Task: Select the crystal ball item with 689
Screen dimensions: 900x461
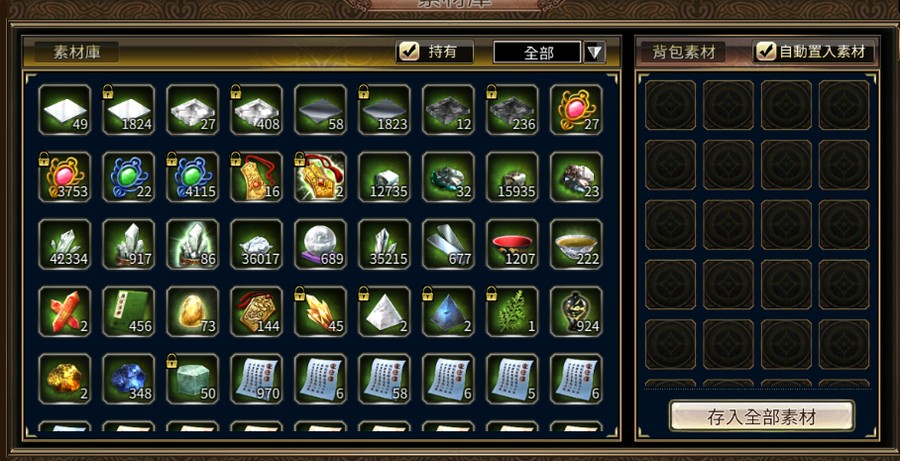Action: pyautogui.click(x=320, y=244)
